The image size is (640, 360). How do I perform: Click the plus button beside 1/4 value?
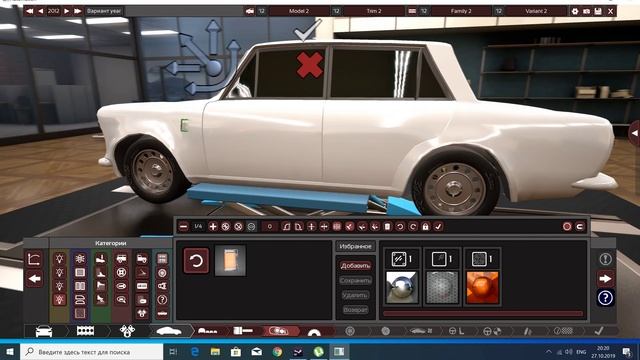[213, 227]
